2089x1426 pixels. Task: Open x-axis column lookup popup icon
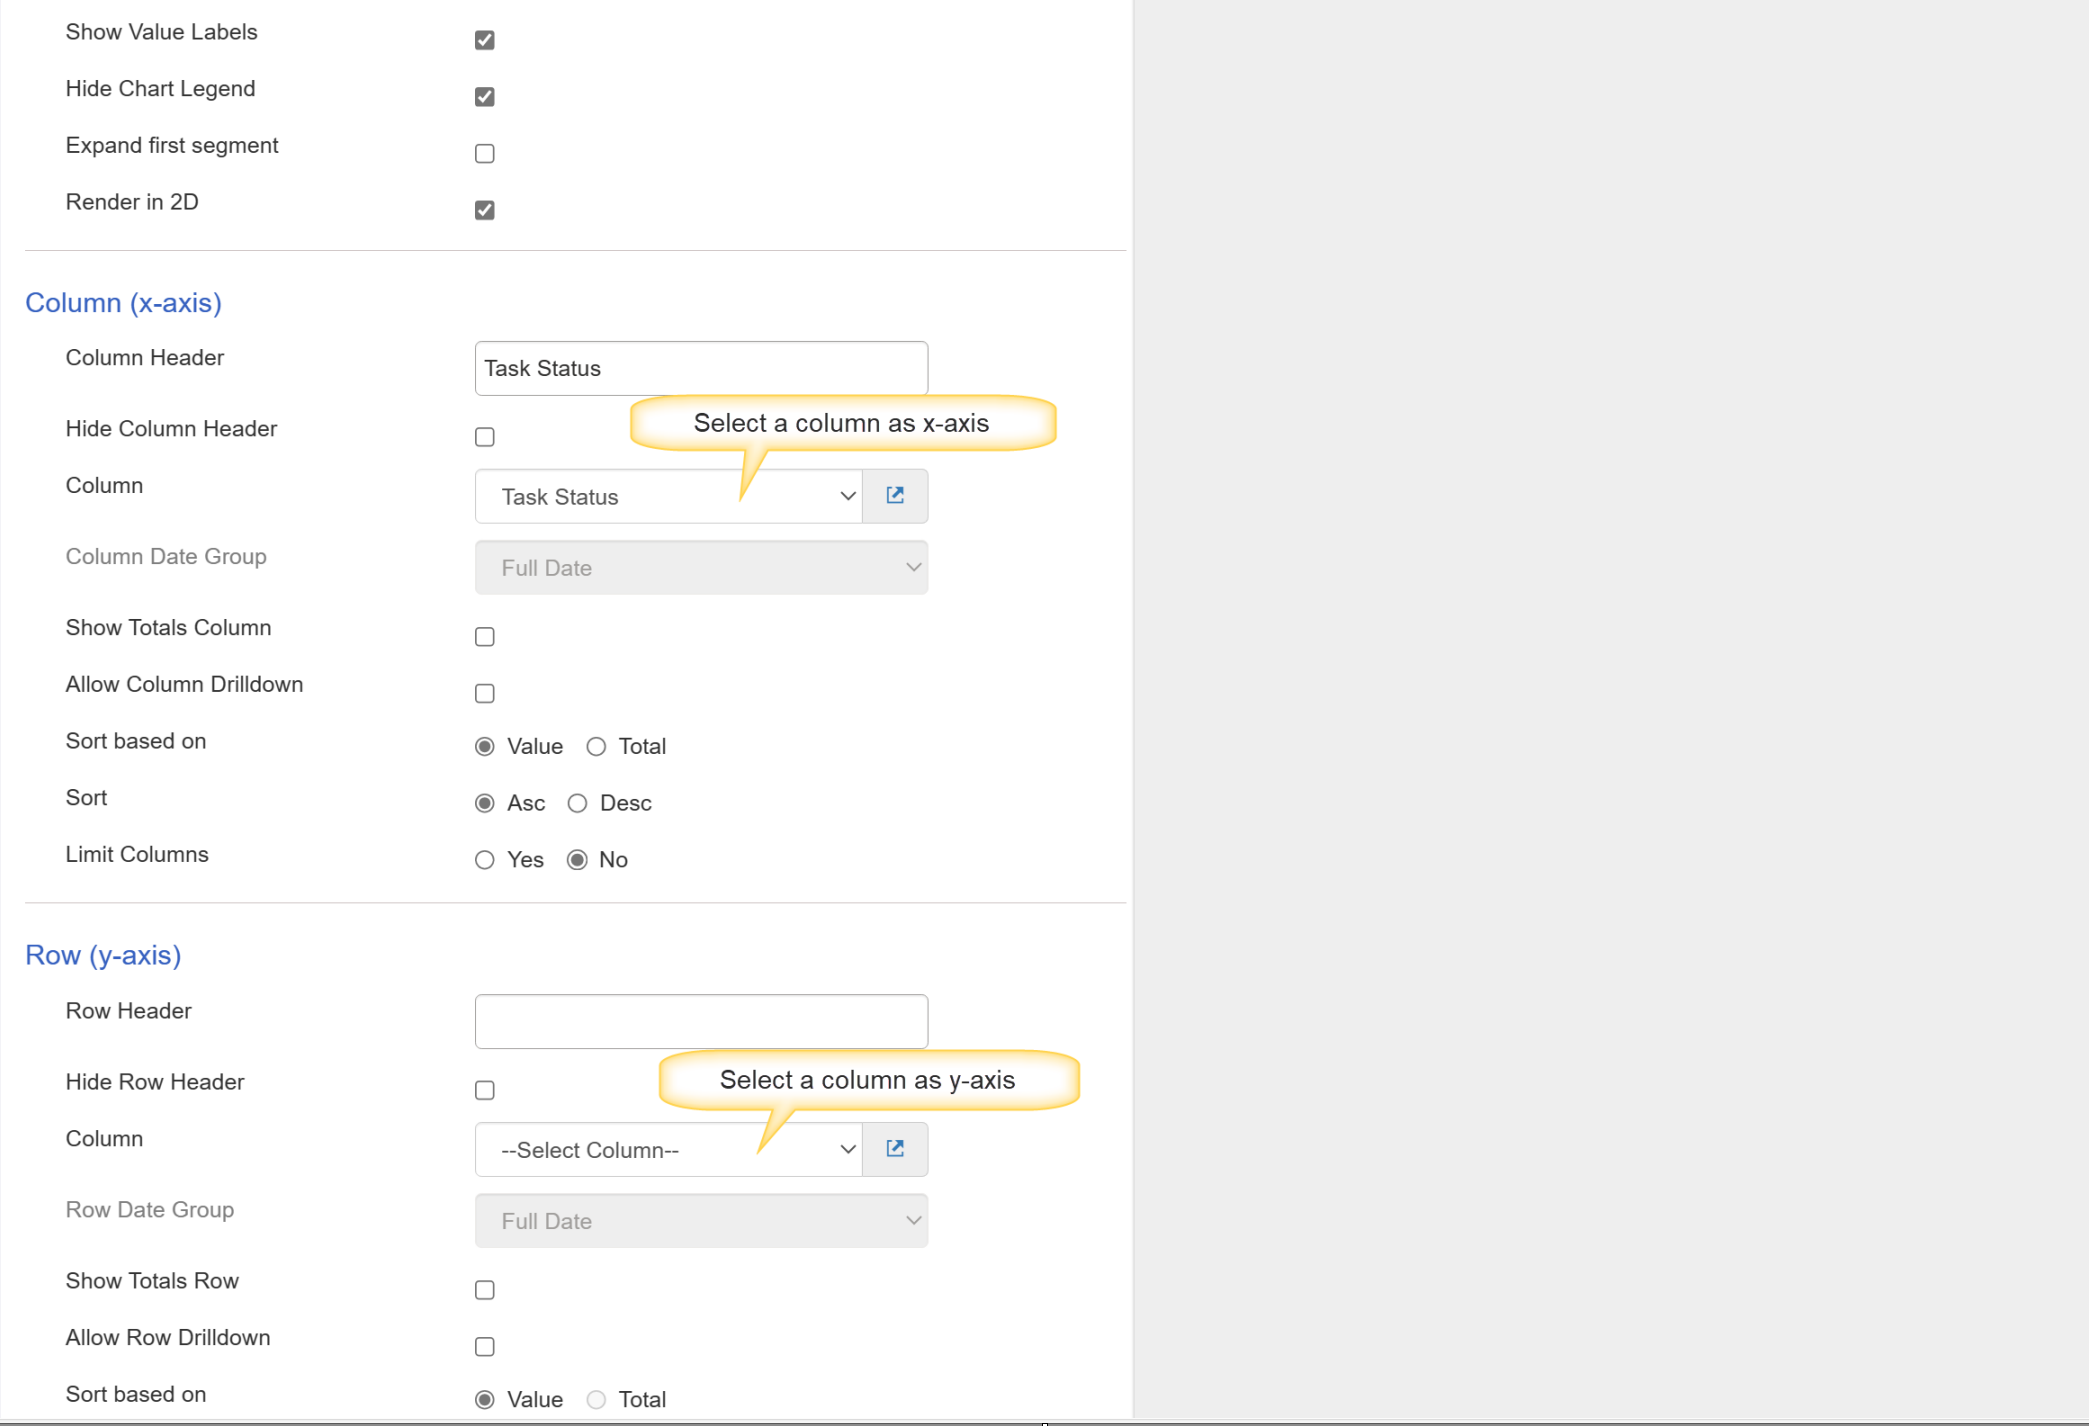pos(895,496)
